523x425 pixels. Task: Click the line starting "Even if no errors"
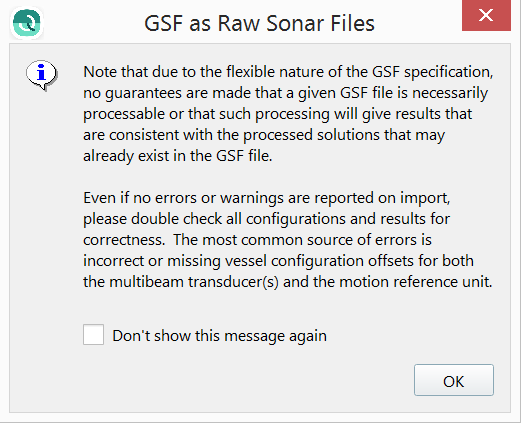[x=267, y=198]
